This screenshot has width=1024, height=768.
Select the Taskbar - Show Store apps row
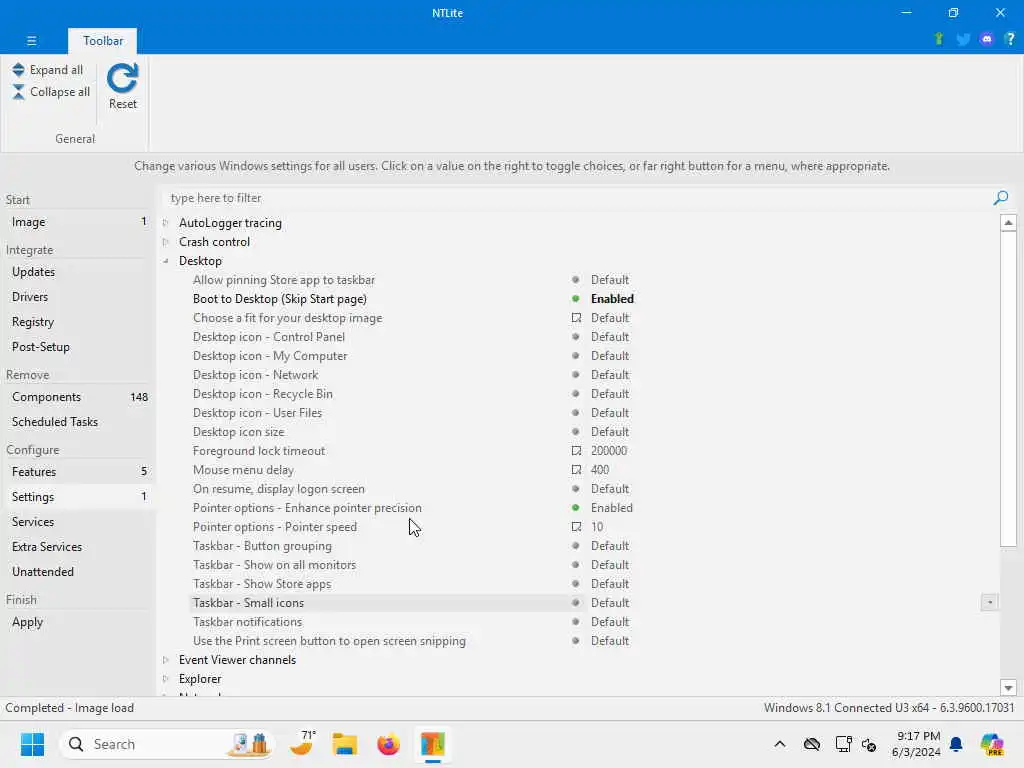coord(262,583)
